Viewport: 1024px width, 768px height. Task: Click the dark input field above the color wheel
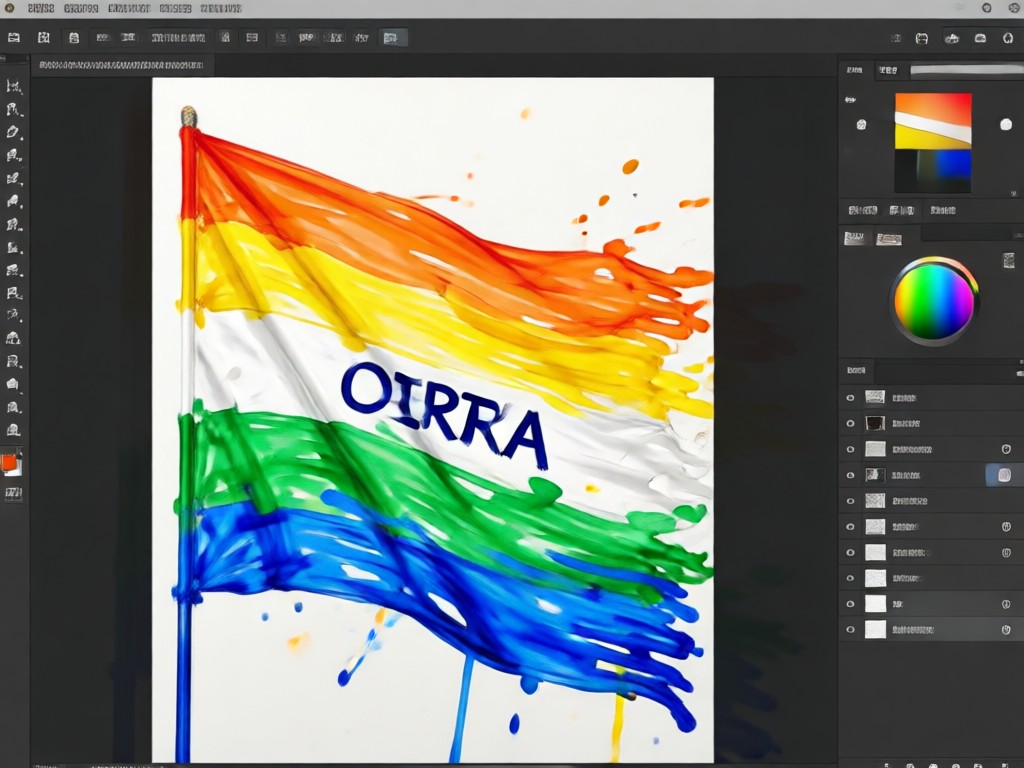[972, 232]
